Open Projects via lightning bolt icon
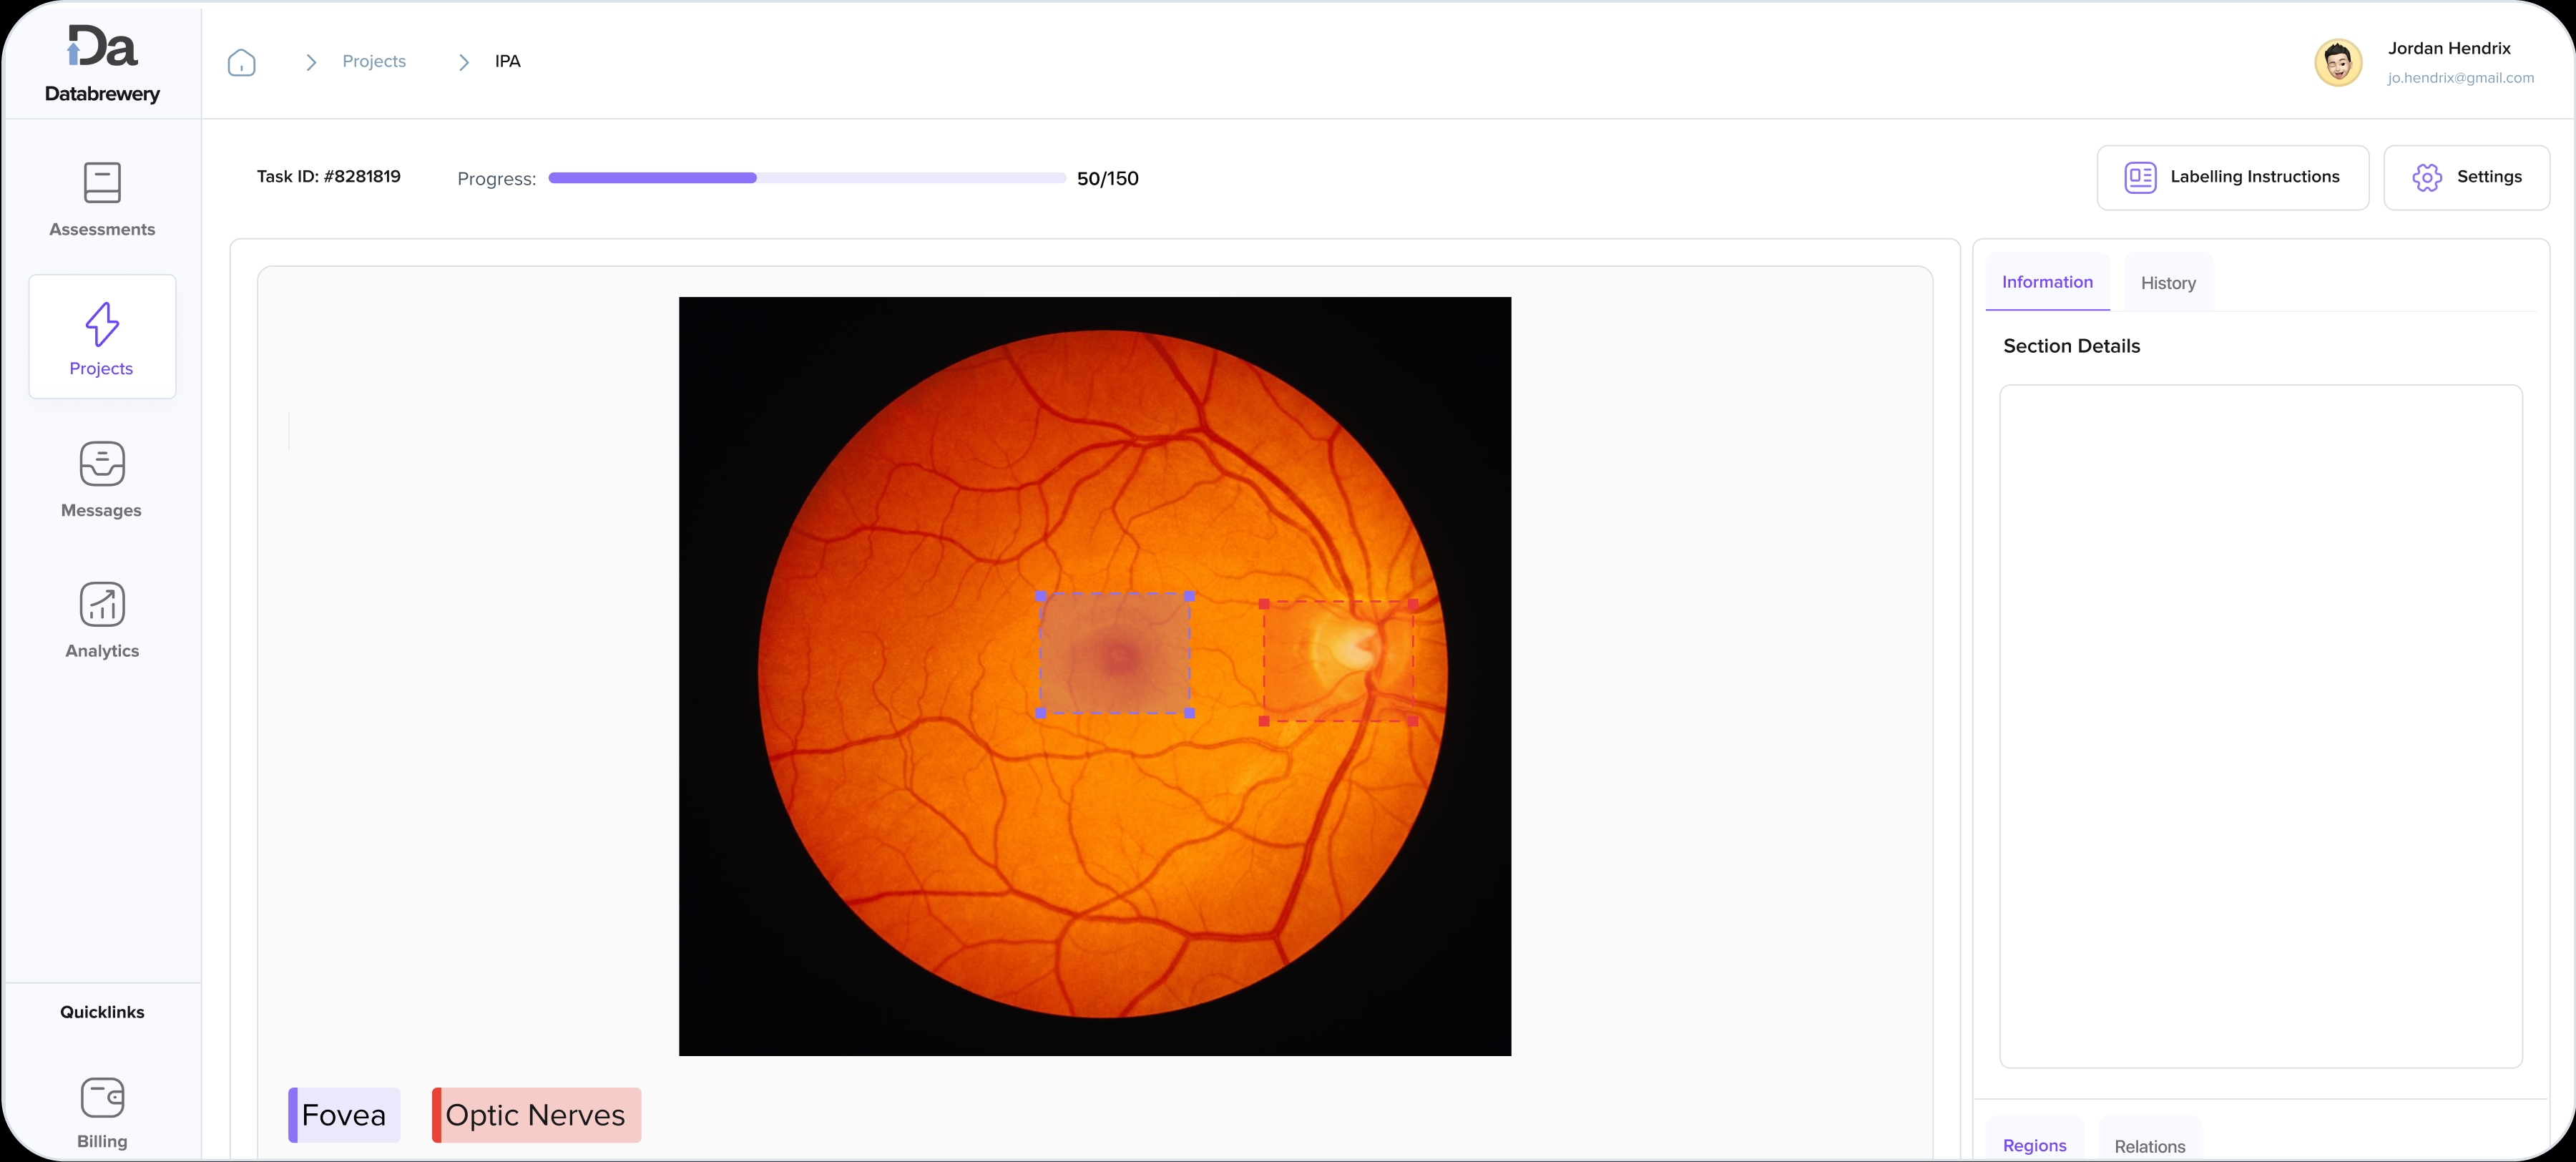The width and height of the screenshot is (2576, 1162). coord(102,325)
